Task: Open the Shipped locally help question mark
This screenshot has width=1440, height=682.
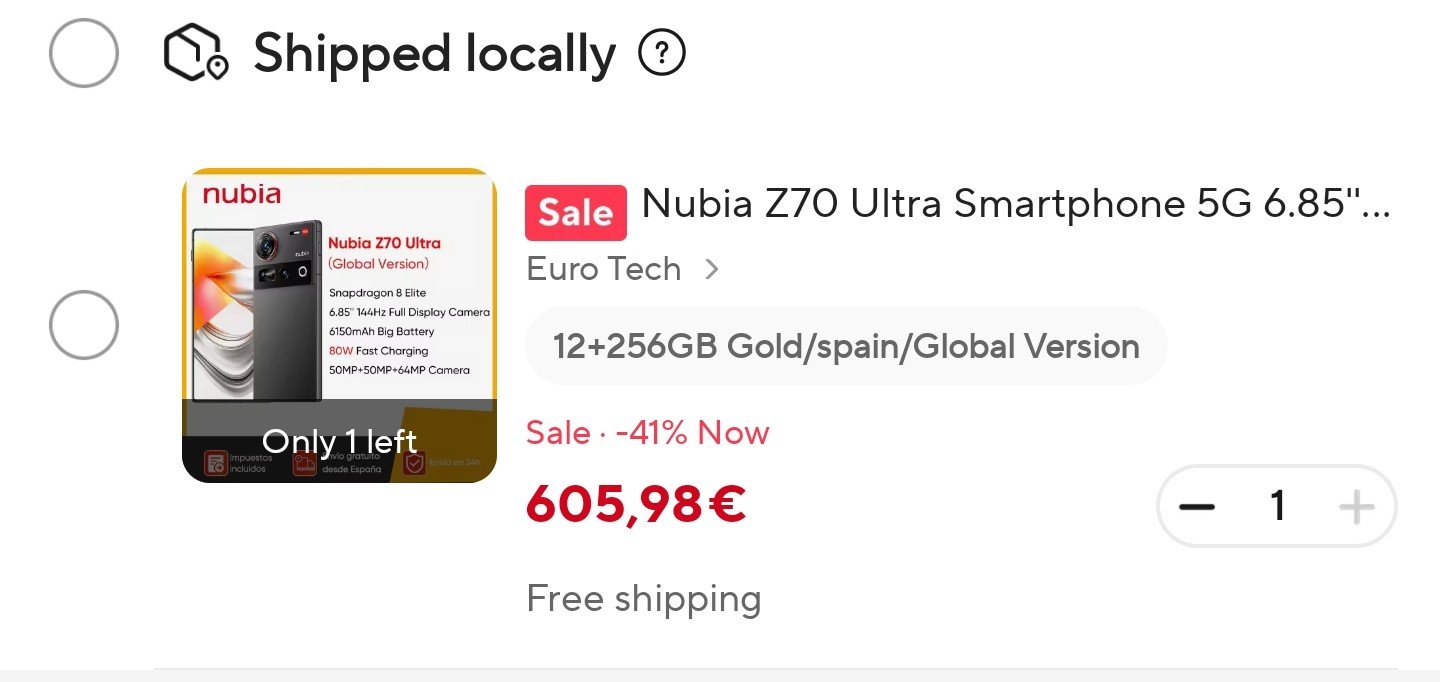Action: pyautogui.click(x=662, y=53)
